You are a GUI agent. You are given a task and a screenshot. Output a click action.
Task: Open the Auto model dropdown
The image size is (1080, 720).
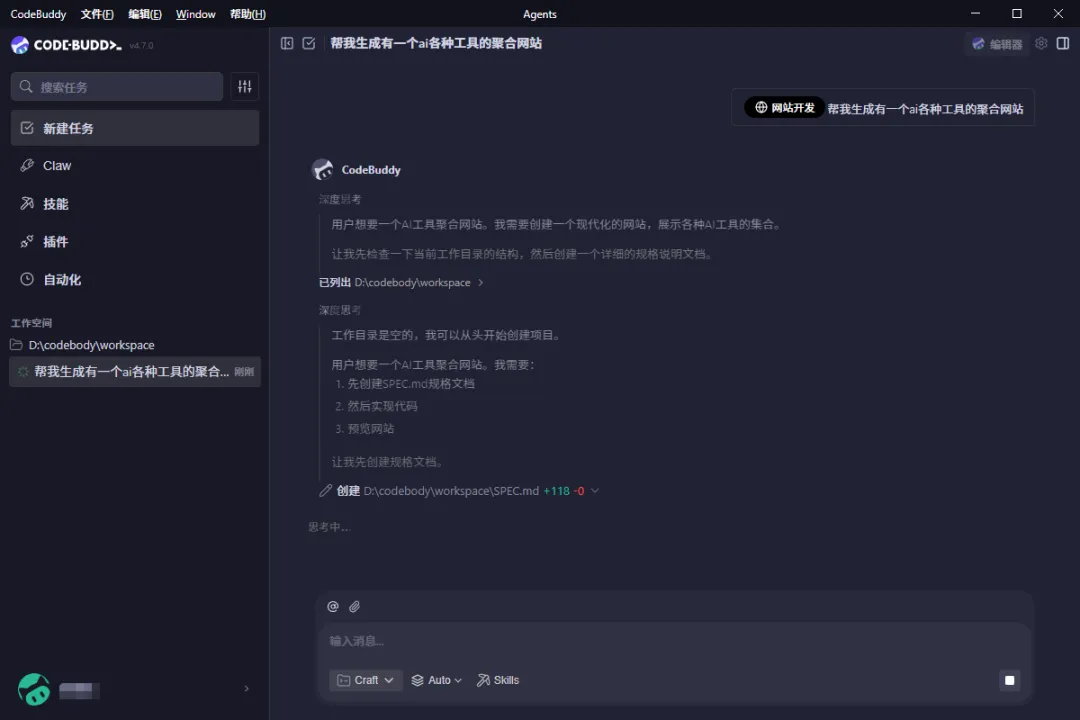[x=437, y=680]
